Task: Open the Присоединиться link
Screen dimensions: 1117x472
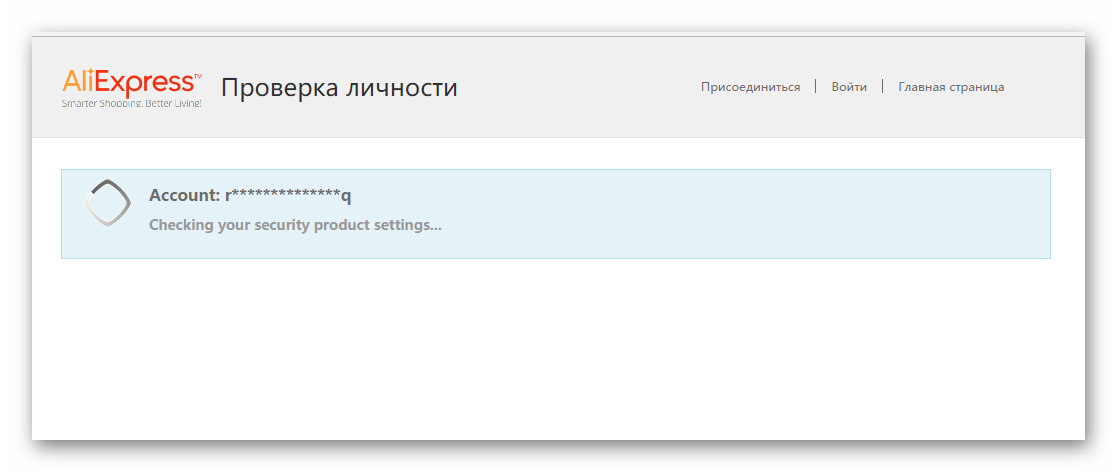Action: (x=750, y=87)
